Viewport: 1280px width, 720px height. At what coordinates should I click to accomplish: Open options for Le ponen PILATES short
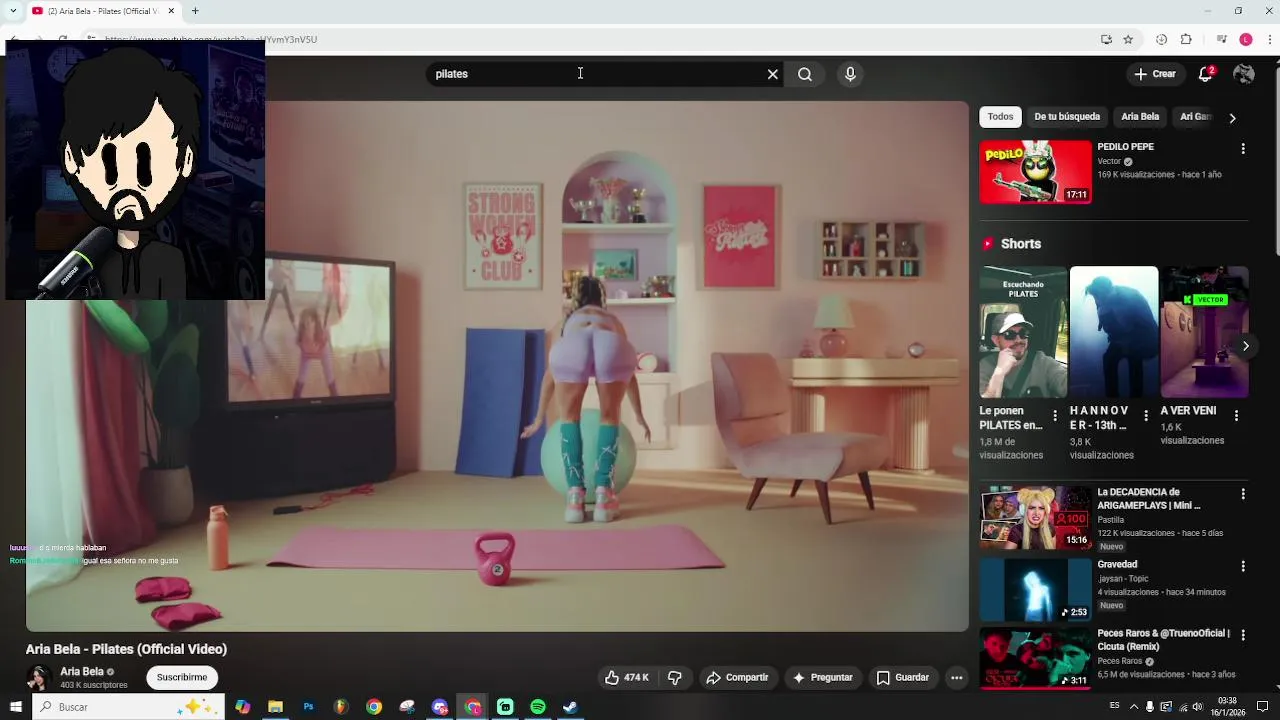(x=1054, y=415)
